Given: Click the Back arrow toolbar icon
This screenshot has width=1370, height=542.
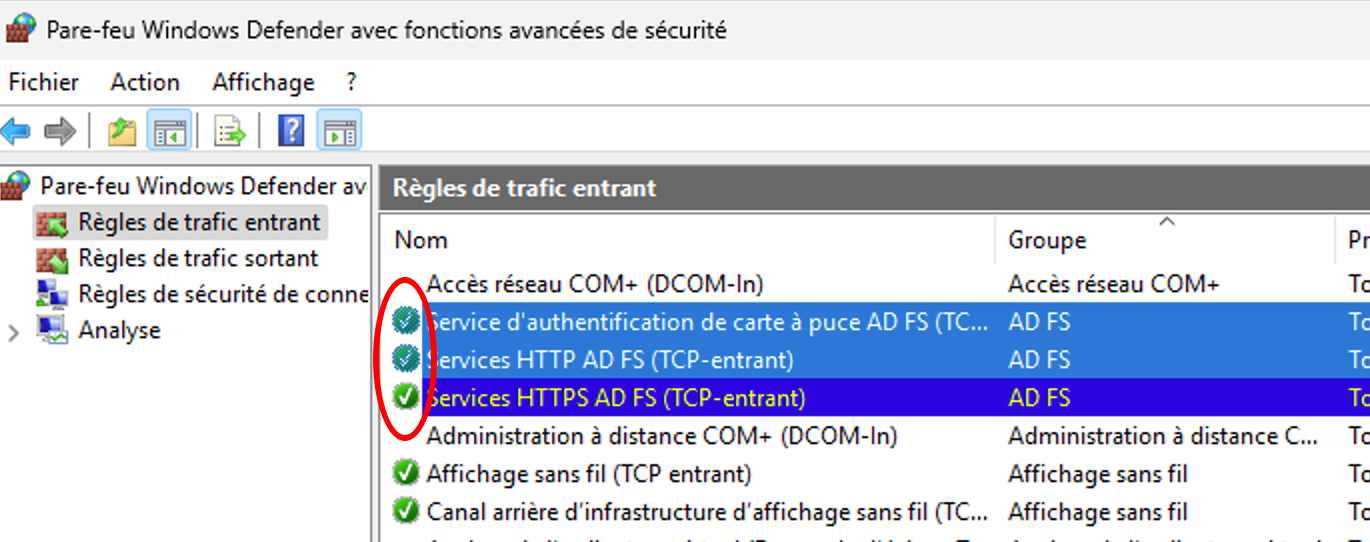Looking at the screenshot, I should (x=16, y=131).
